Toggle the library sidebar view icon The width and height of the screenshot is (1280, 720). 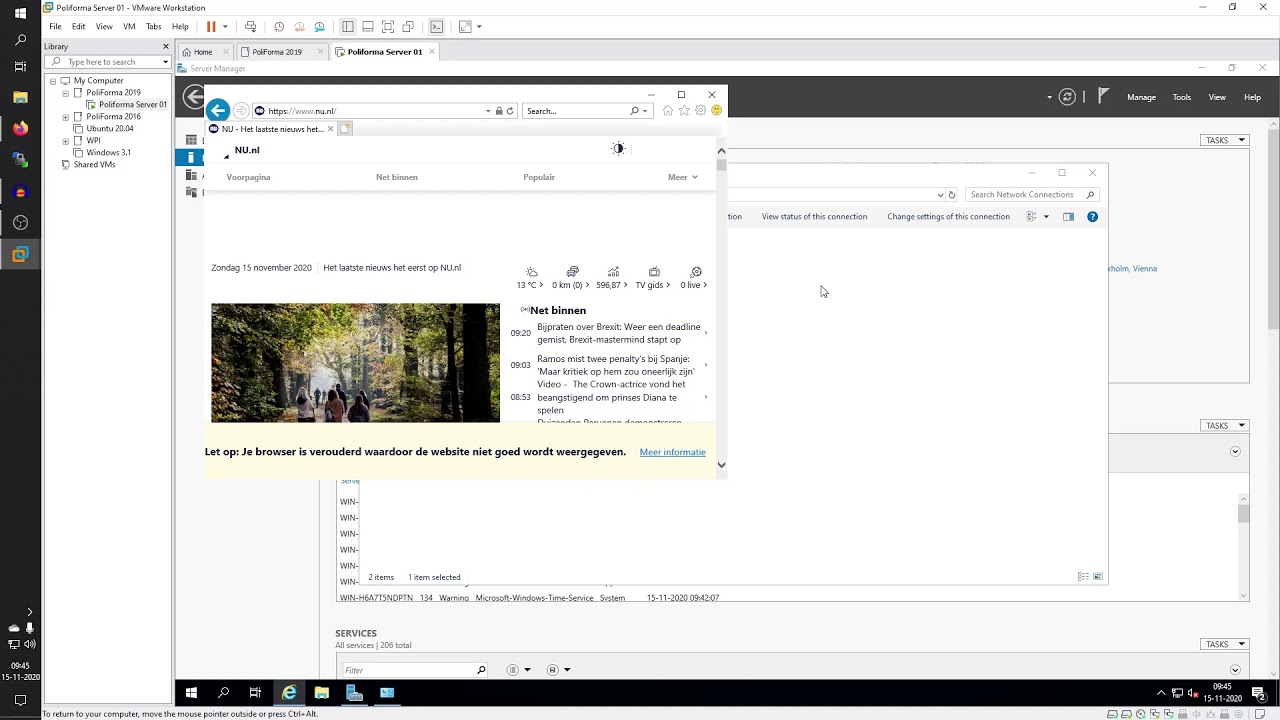pos(347,27)
